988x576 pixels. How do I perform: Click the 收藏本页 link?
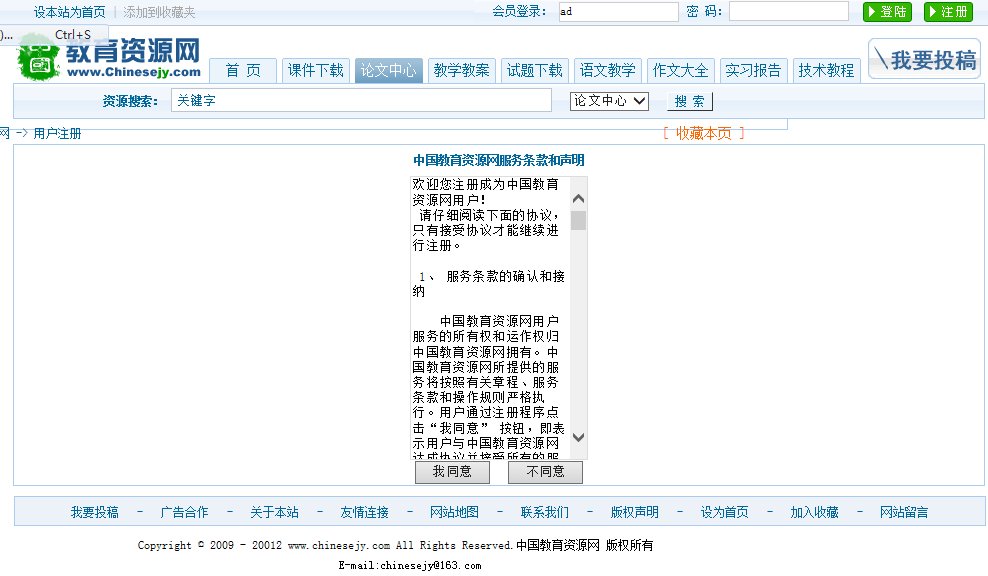click(x=705, y=132)
